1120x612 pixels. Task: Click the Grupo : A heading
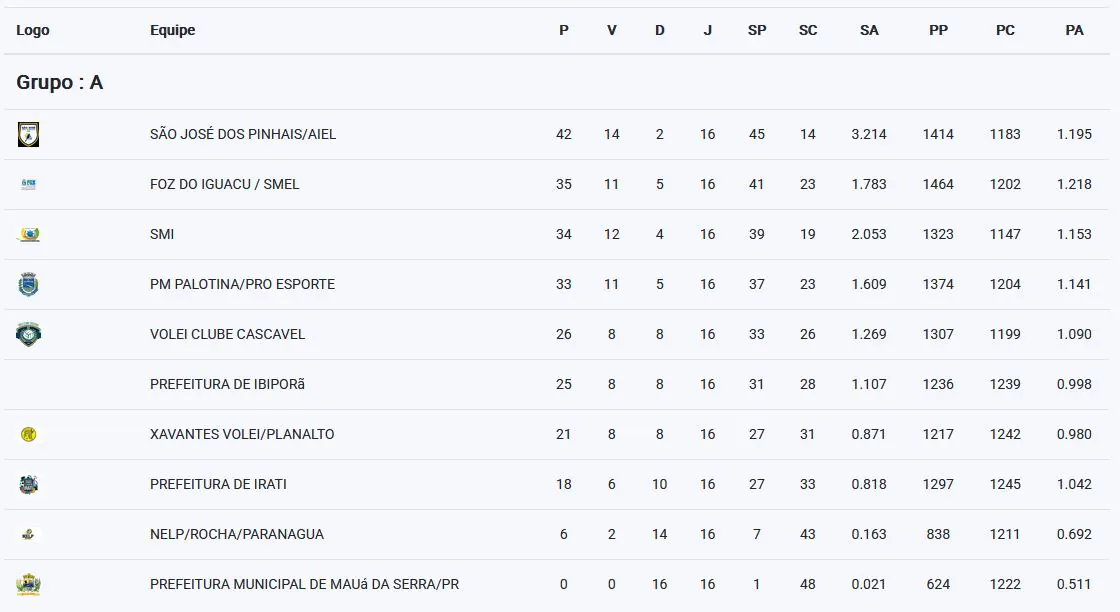(x=60, y=82)
